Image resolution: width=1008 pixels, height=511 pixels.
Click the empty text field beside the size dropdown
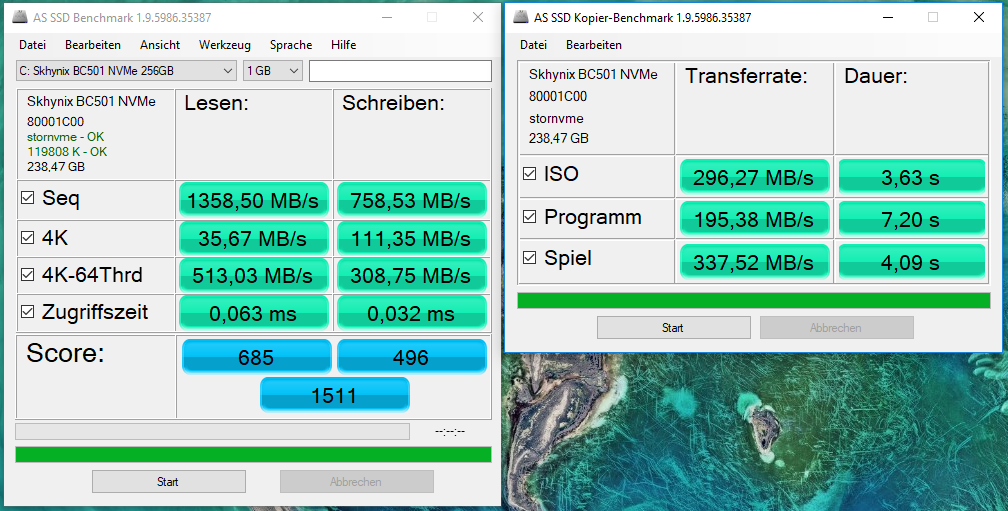[x=400, y=71]
